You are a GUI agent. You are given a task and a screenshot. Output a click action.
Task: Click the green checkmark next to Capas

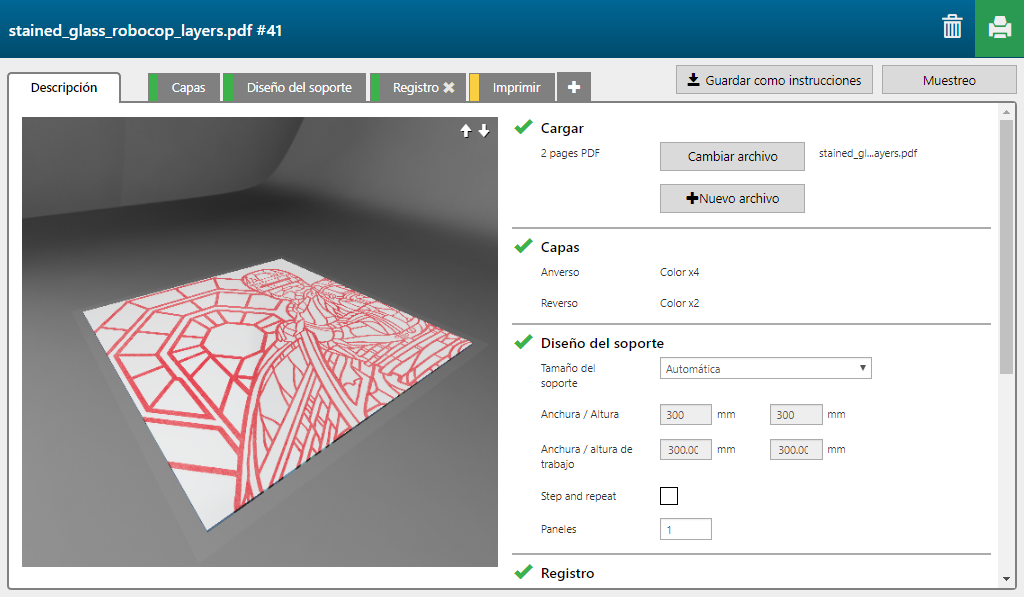click(523, 246)
